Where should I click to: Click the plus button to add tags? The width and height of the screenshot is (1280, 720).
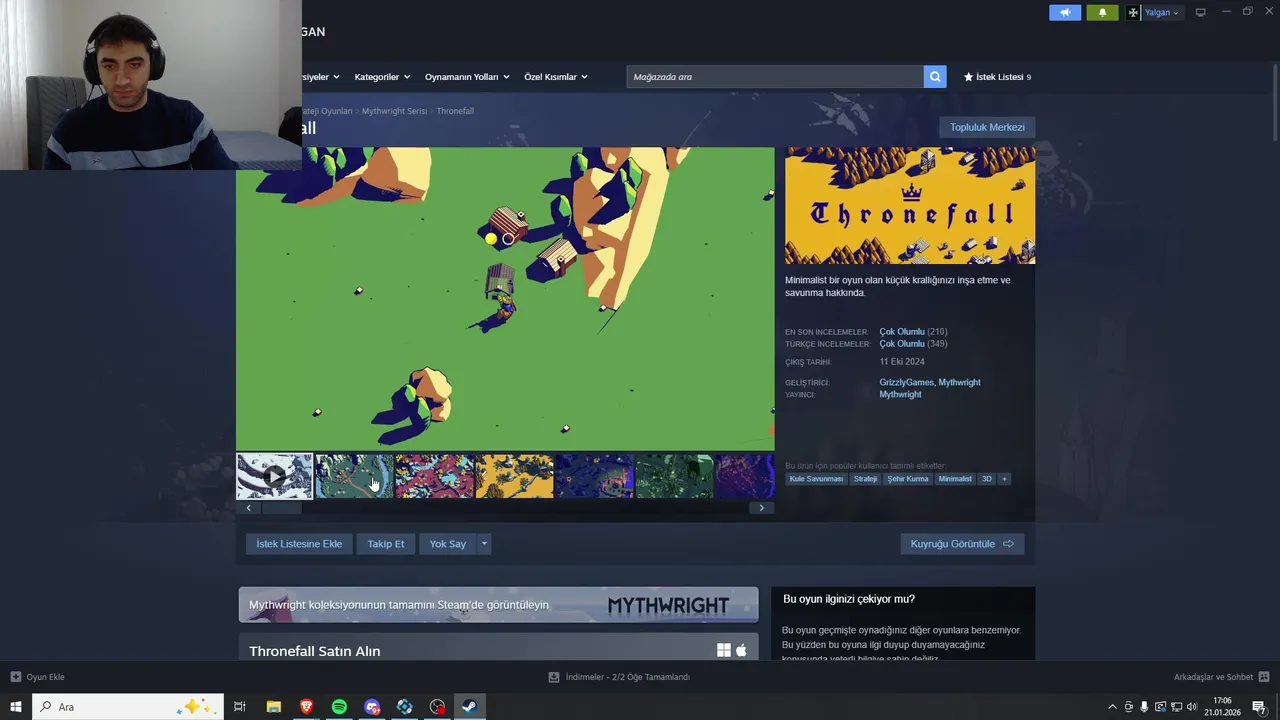(1005, 479)
